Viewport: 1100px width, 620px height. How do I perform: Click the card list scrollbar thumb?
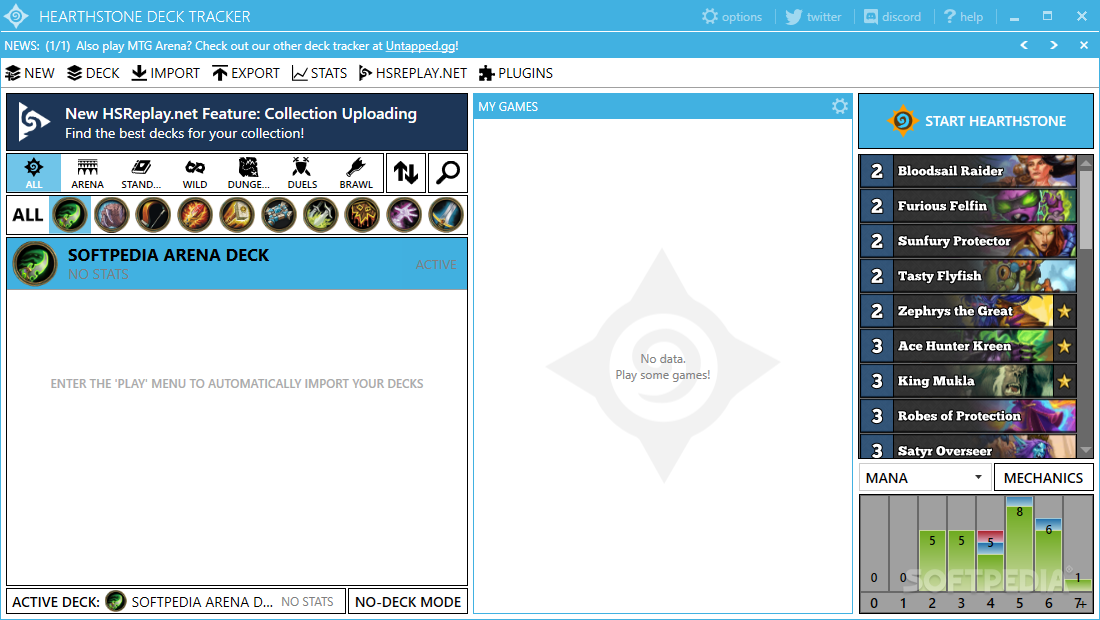(1086, 209)
